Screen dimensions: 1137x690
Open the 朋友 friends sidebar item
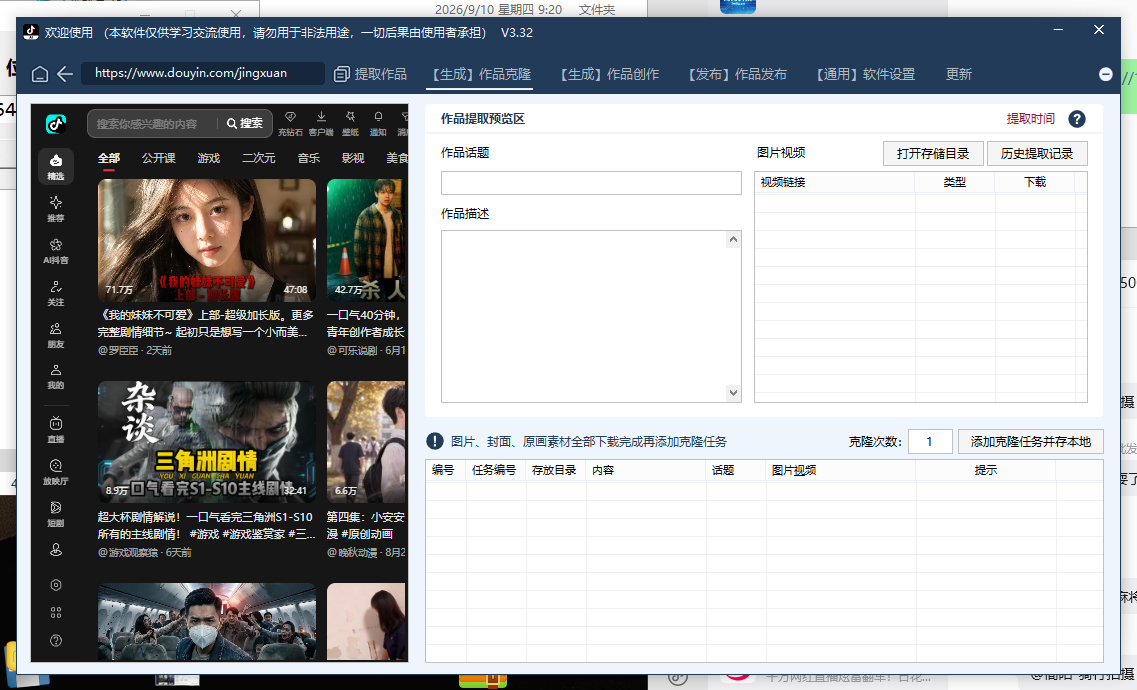(56, 335)
